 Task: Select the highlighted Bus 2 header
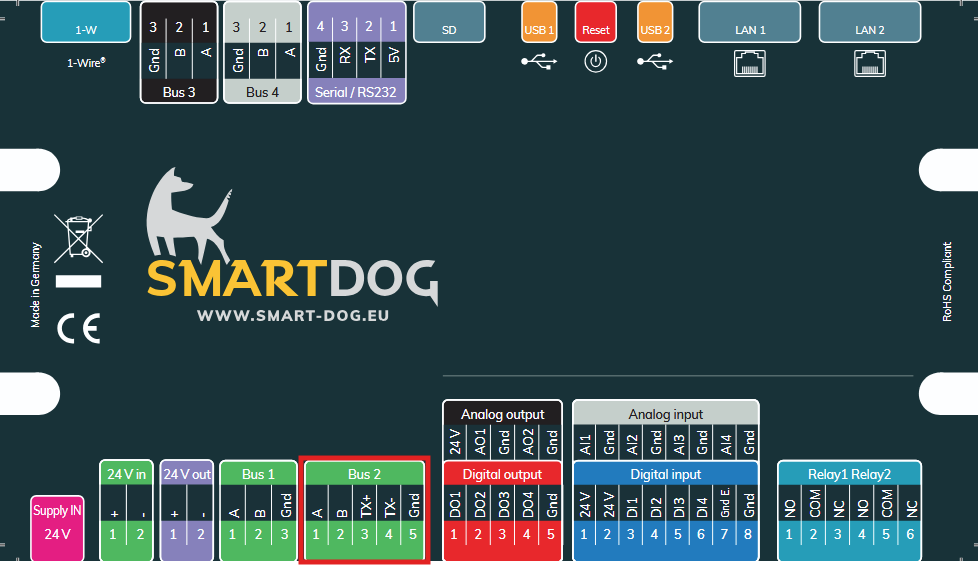[x=364, y=474]
